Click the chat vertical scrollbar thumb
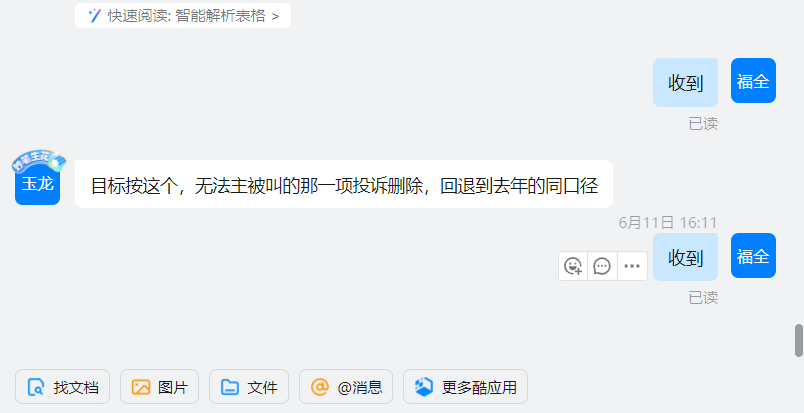The image size is (804, 413). click(798, 340)
